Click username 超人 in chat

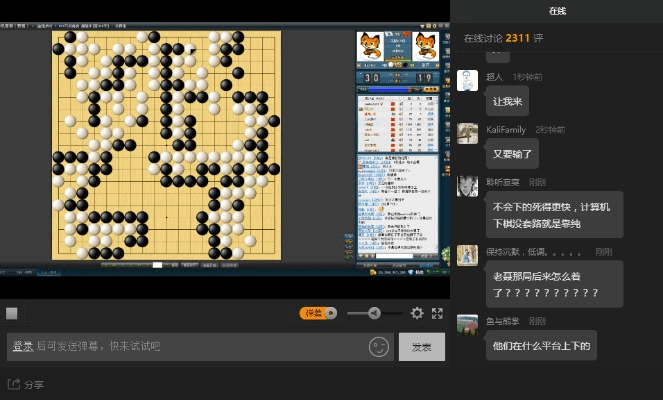coord(494,77)
